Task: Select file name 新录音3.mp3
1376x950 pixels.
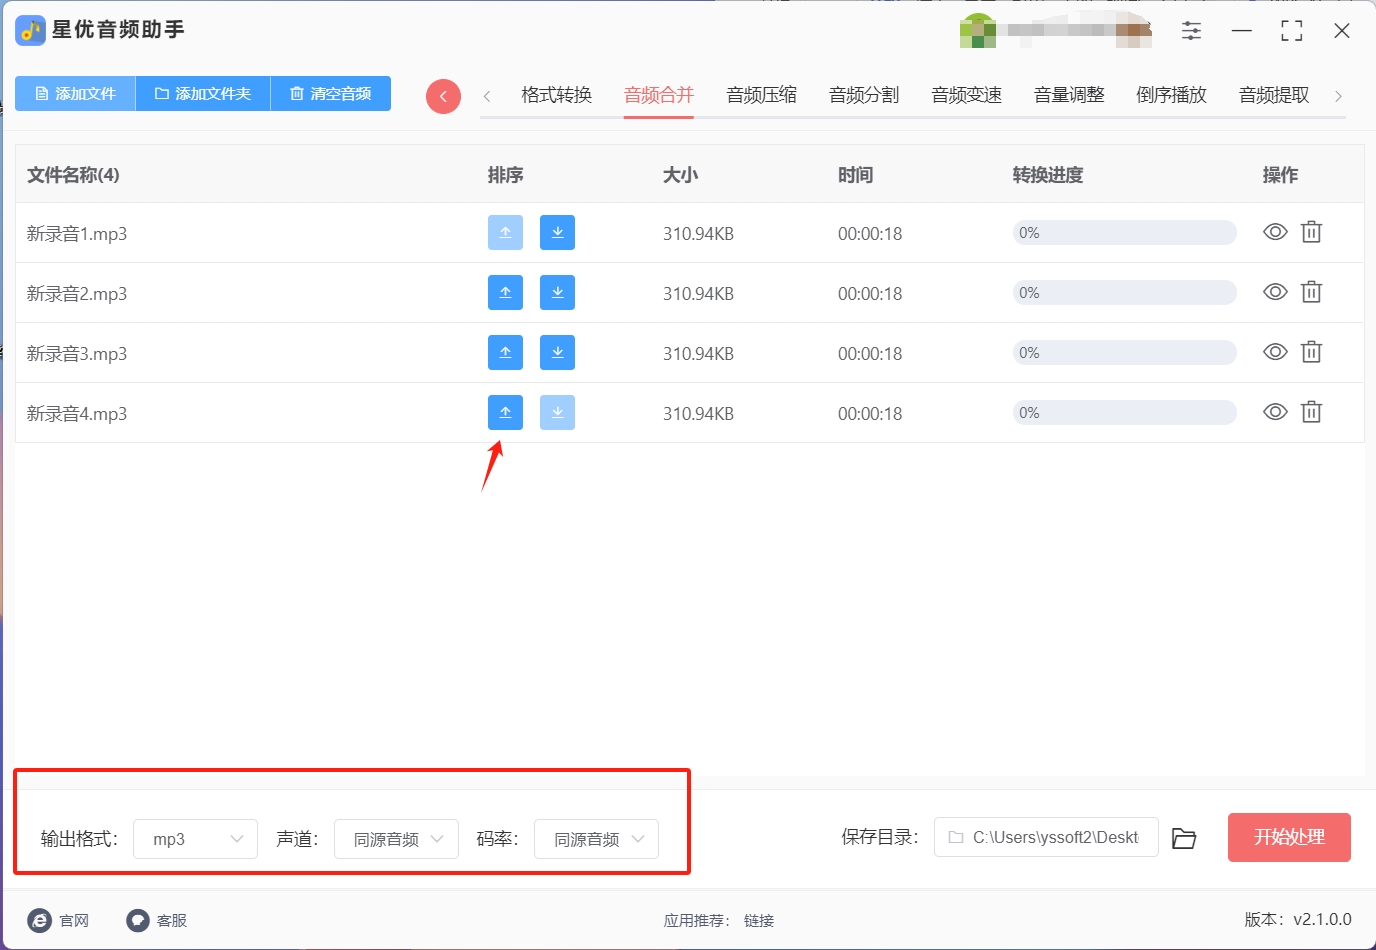Action: click(x=77, y=354)
